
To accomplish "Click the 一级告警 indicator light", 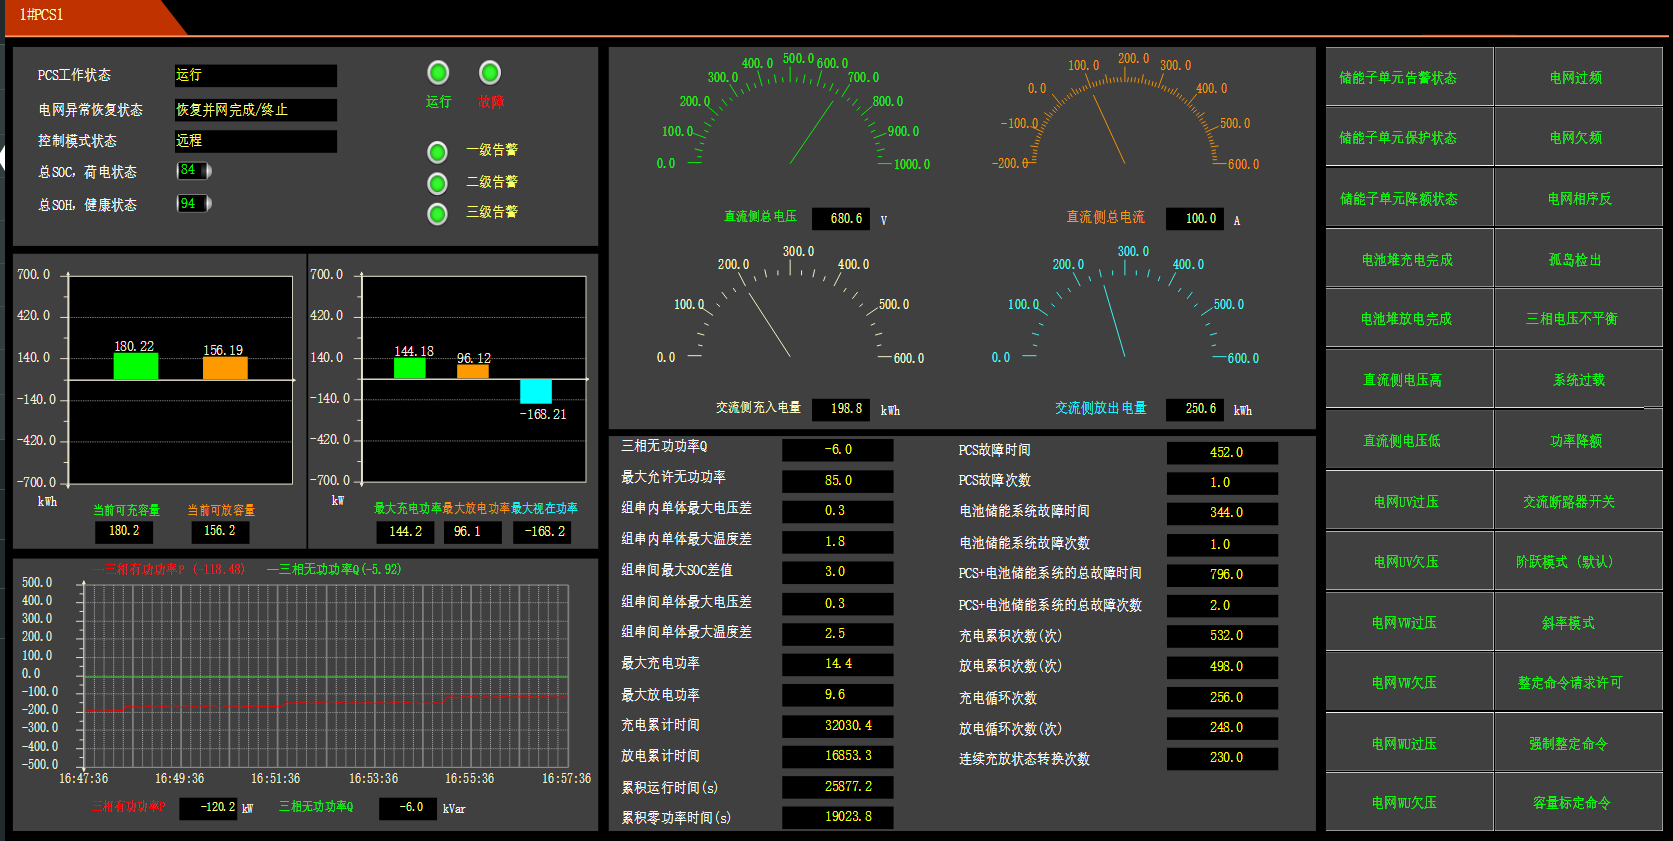I will tap(437, 152).
